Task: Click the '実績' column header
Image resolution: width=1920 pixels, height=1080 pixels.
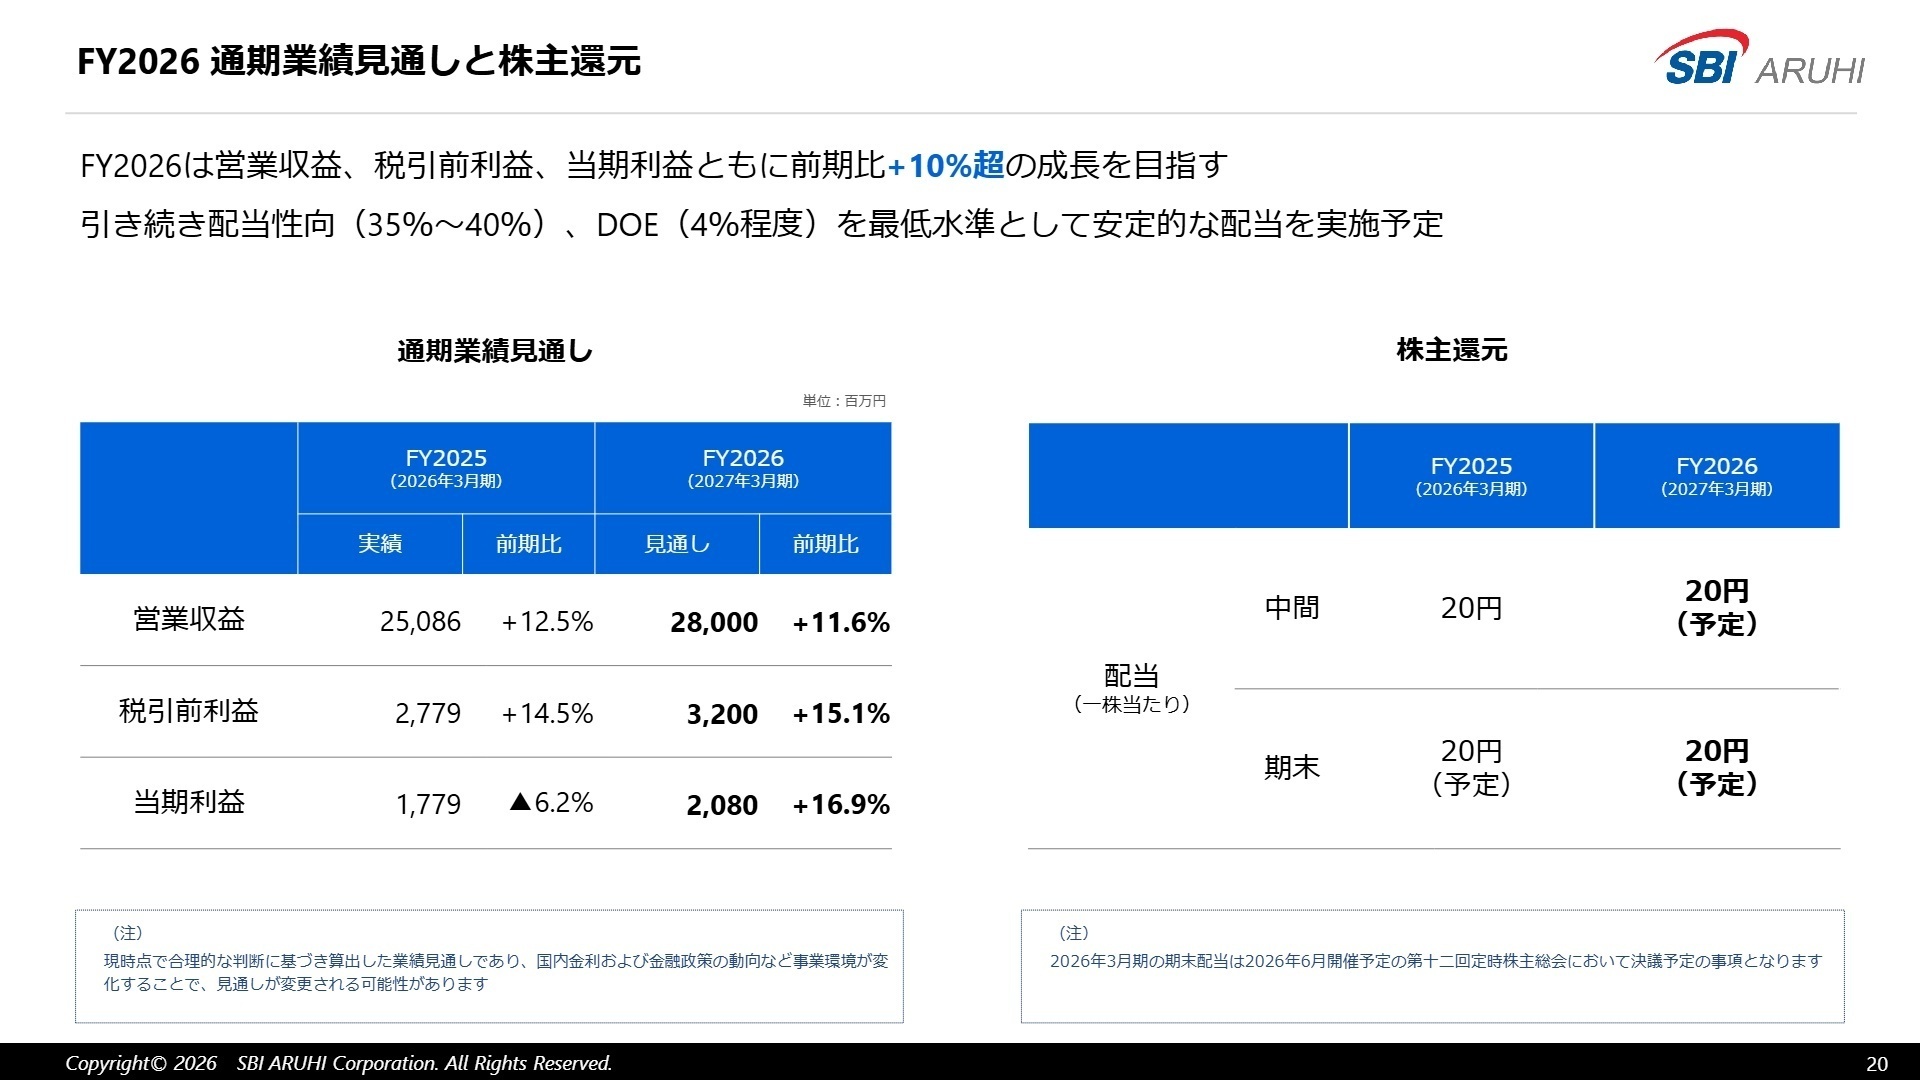Action: 380,544
